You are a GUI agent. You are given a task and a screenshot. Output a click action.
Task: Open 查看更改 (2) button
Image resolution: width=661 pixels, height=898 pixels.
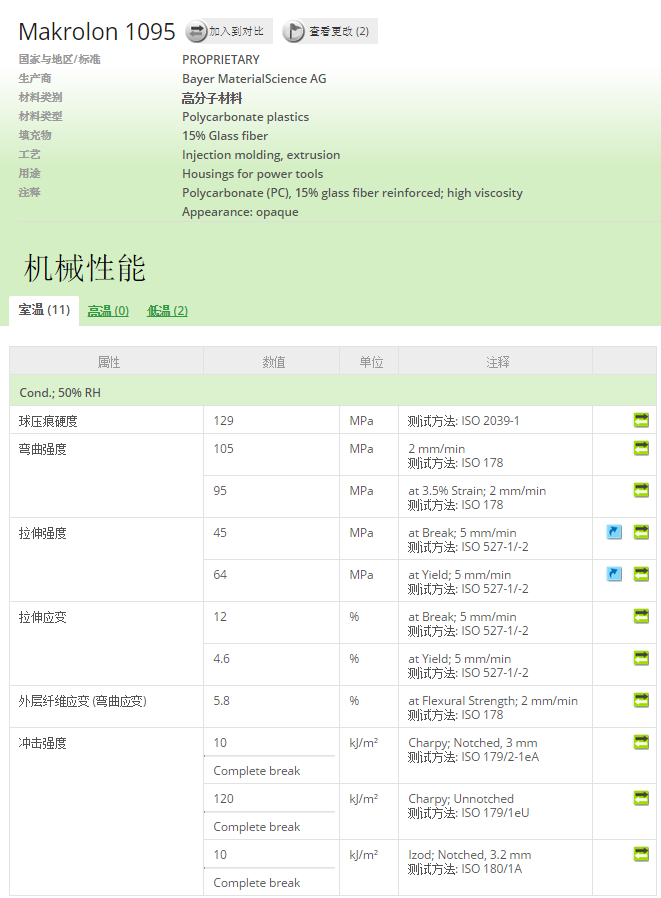coord(329,32)
